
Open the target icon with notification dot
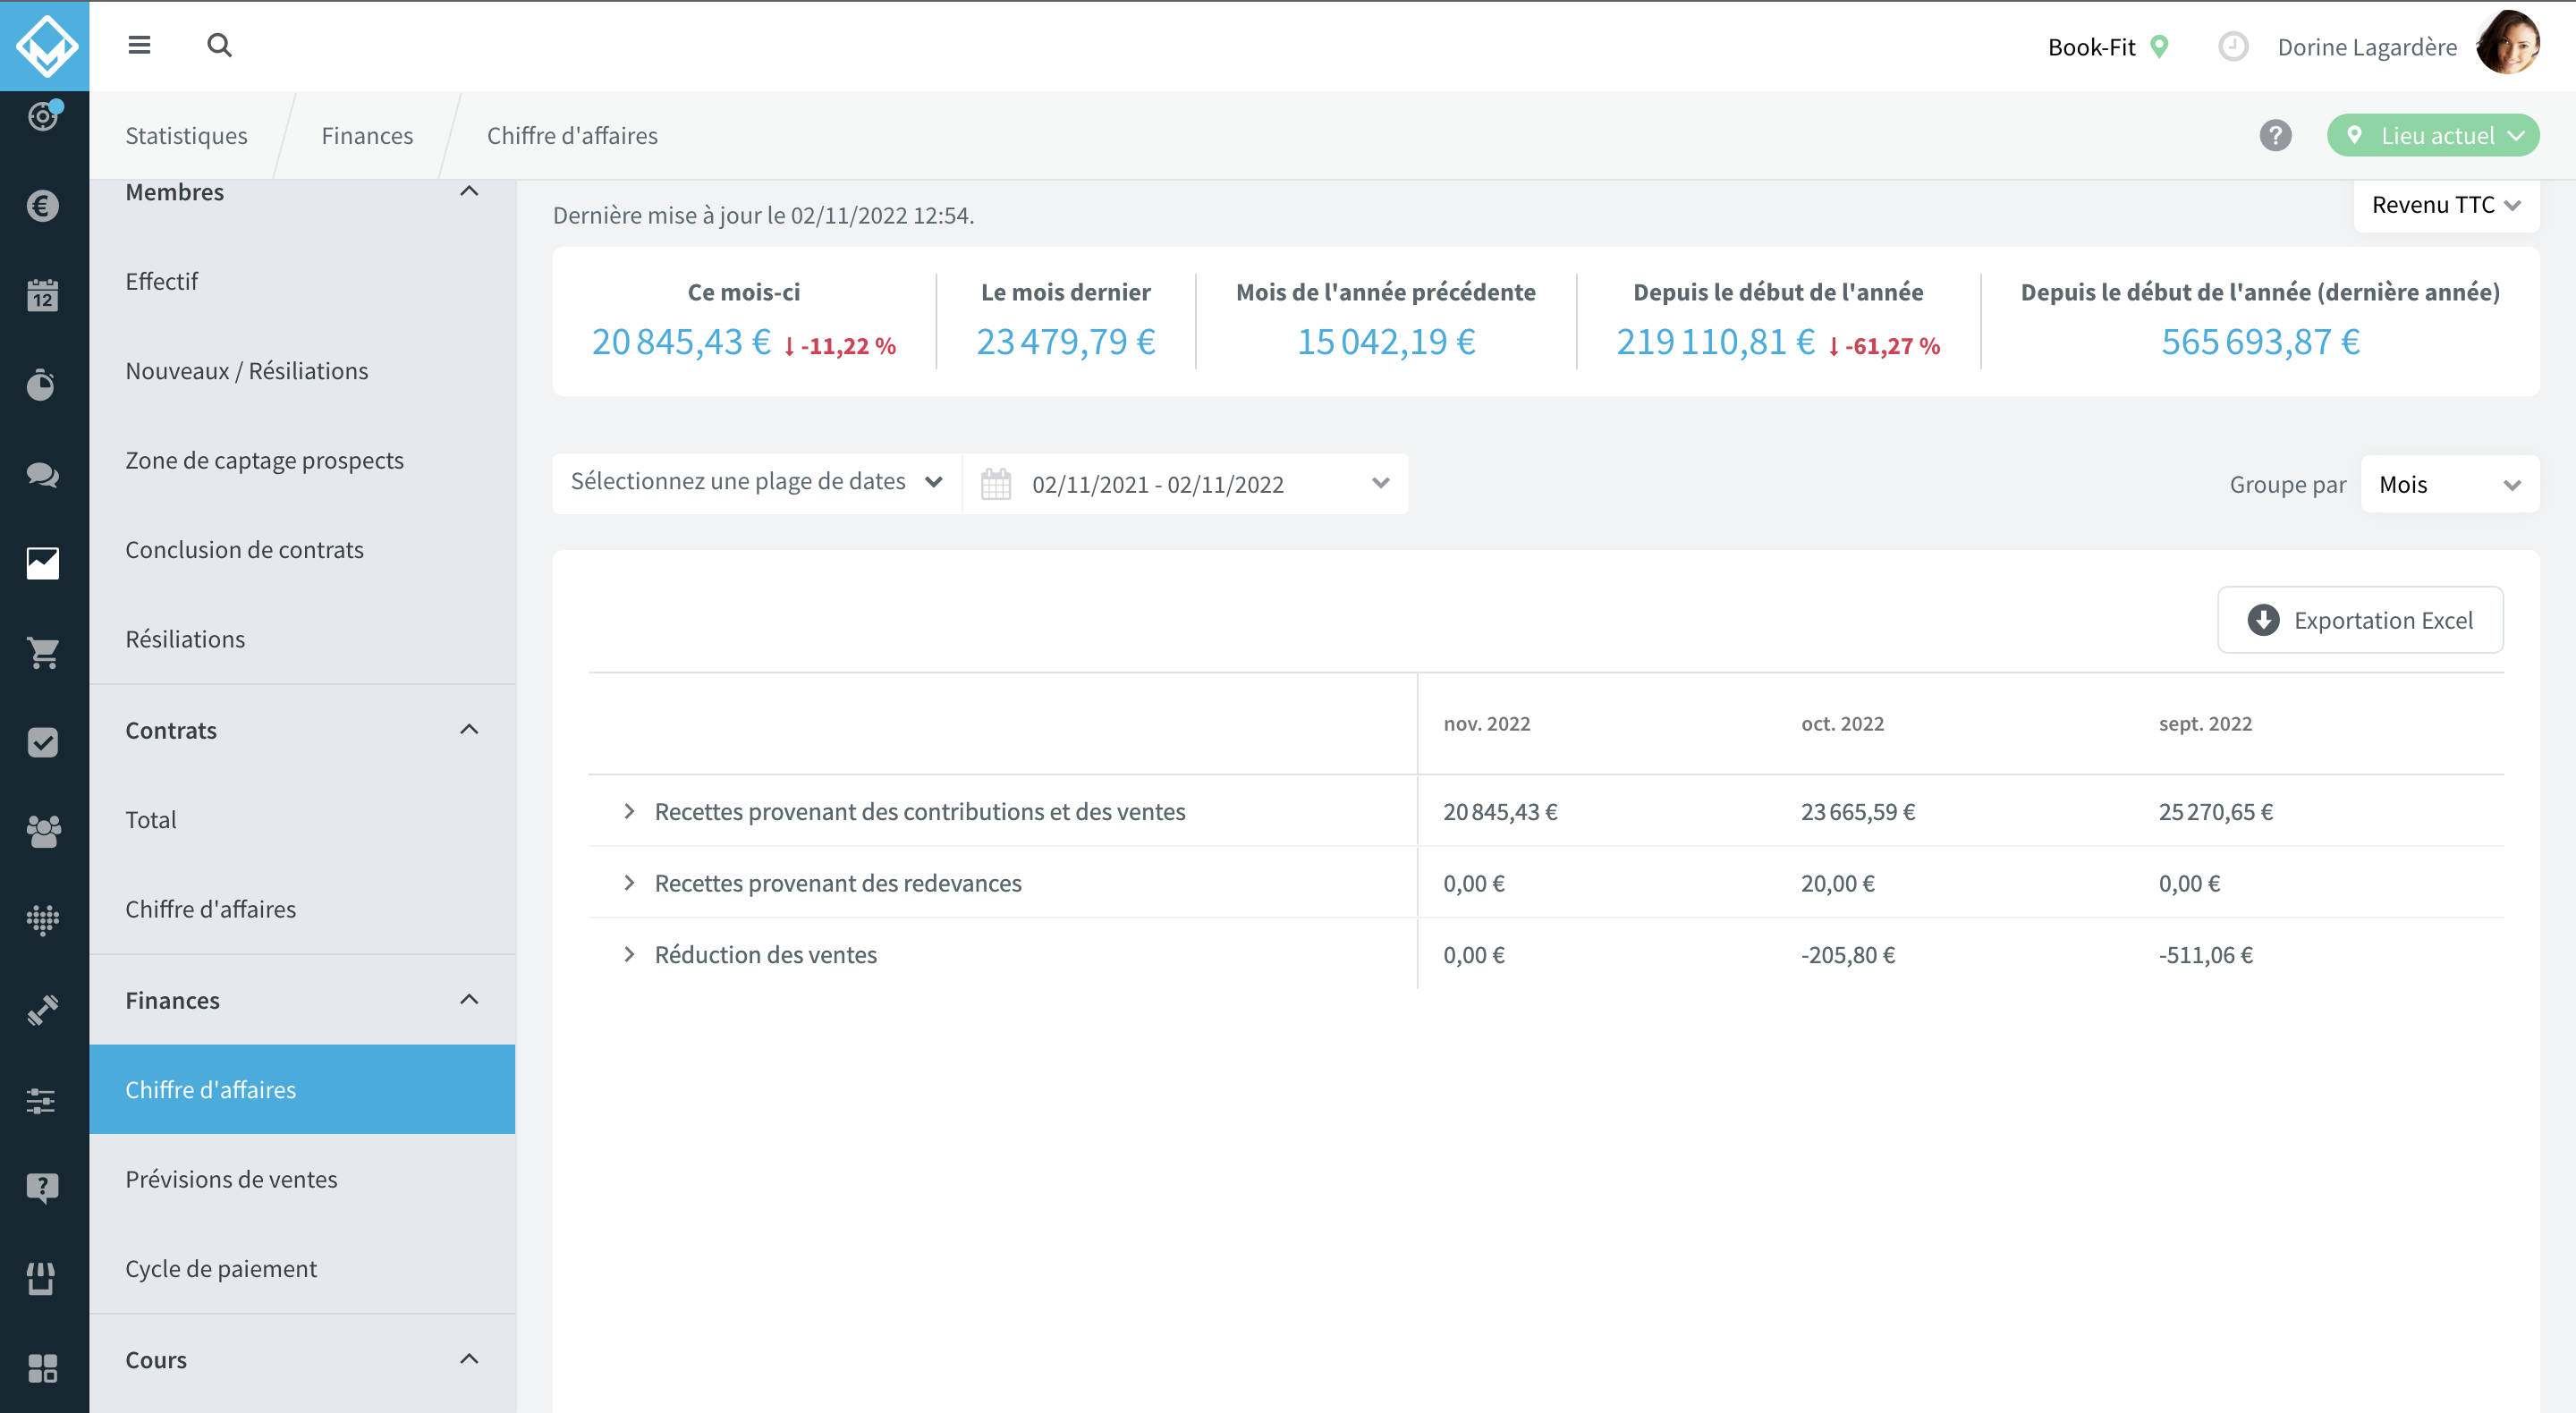[43, 116]
